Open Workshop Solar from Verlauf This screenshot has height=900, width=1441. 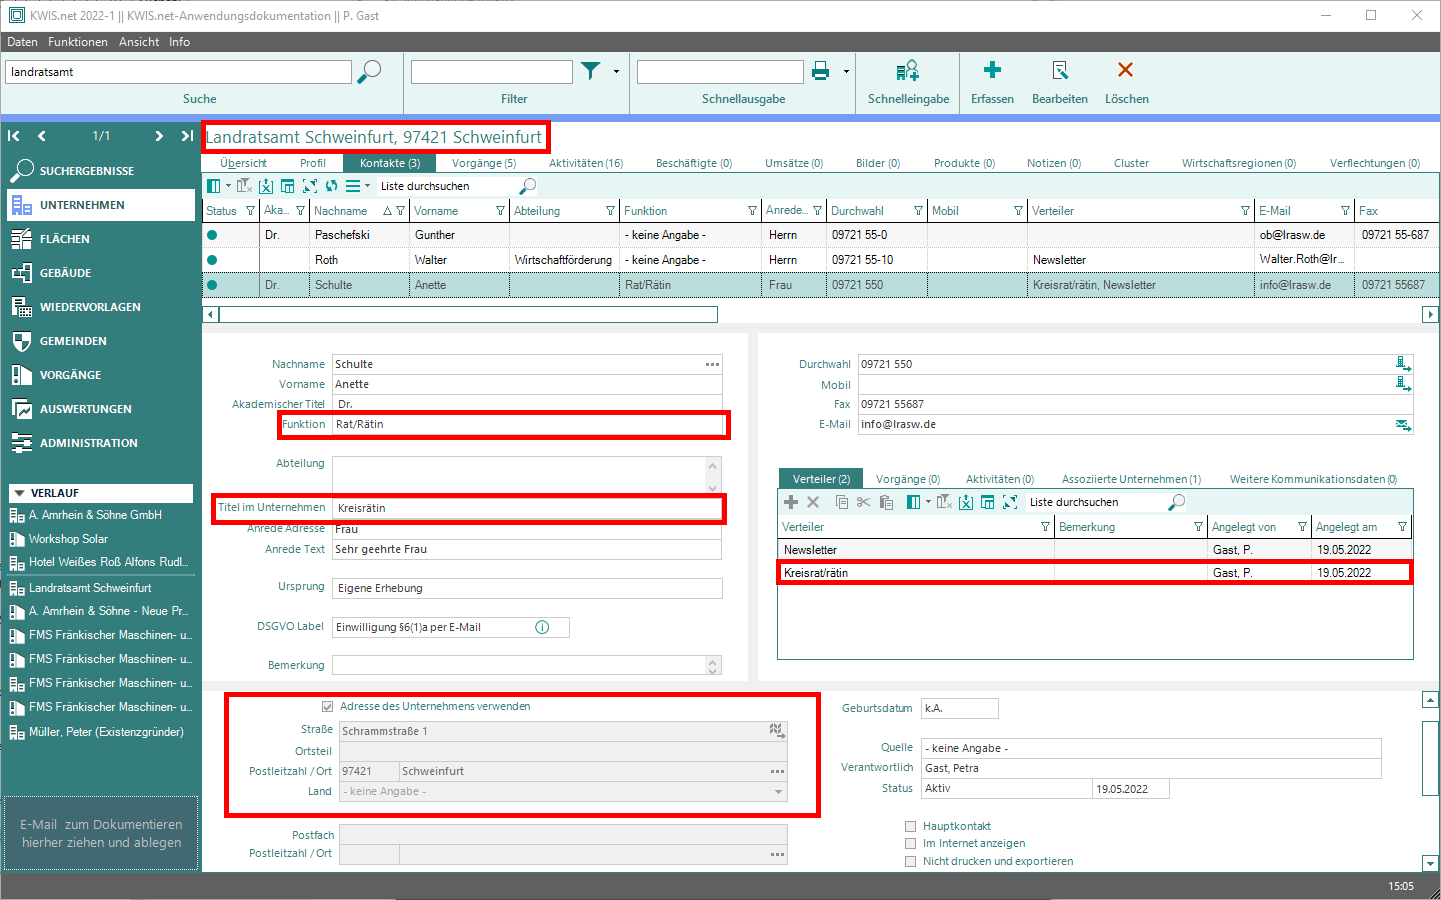68,539
